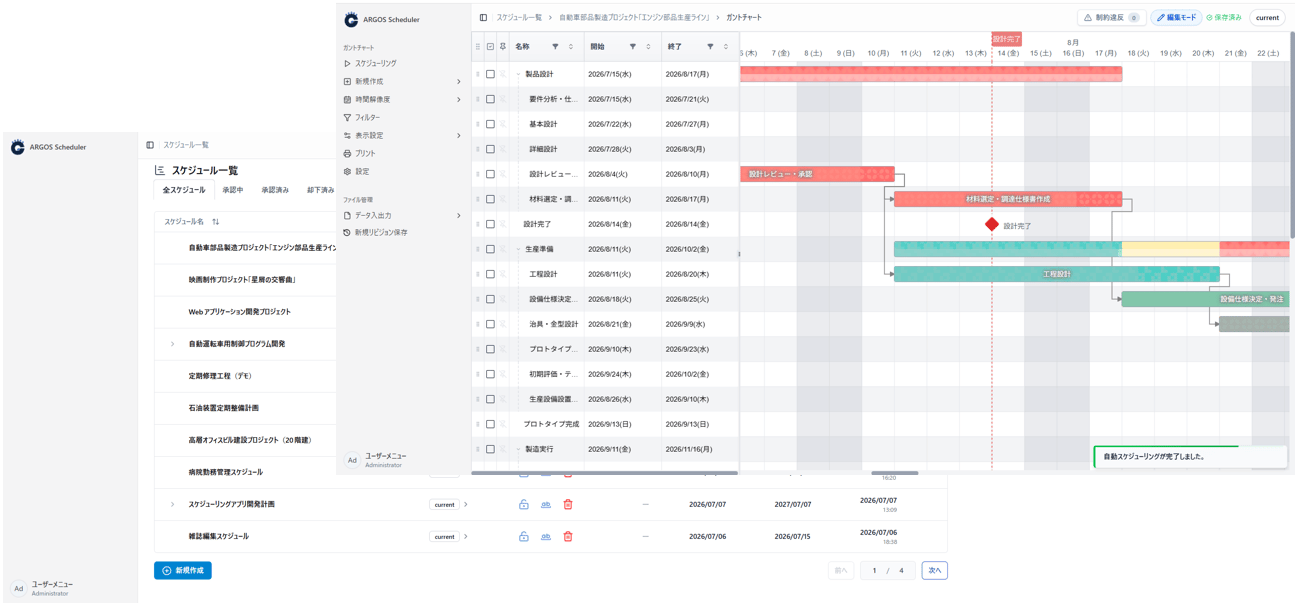Select the 工程設計 gantt bar

[1057, 274]
